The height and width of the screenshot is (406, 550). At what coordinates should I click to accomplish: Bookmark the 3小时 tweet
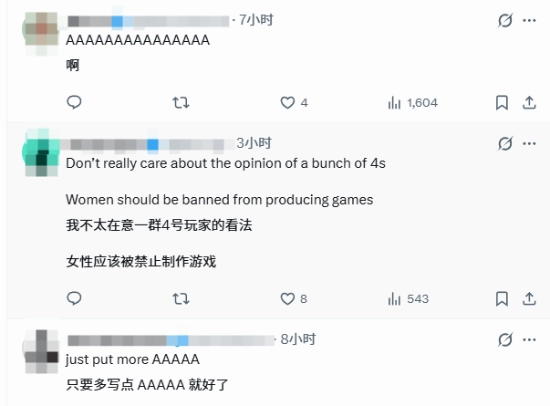click(x=502, y=299)
